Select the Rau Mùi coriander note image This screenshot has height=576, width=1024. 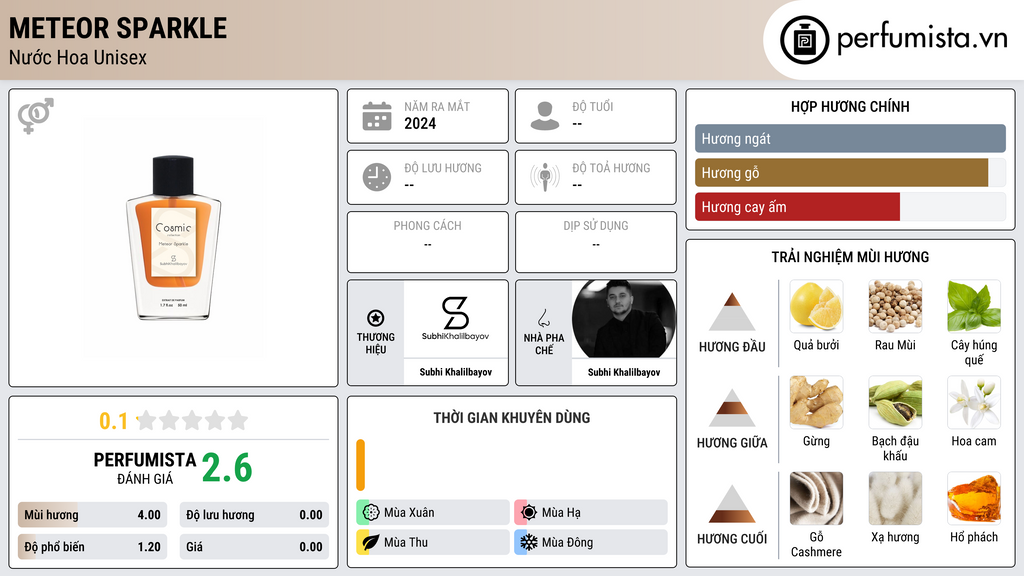coord(895,306)
